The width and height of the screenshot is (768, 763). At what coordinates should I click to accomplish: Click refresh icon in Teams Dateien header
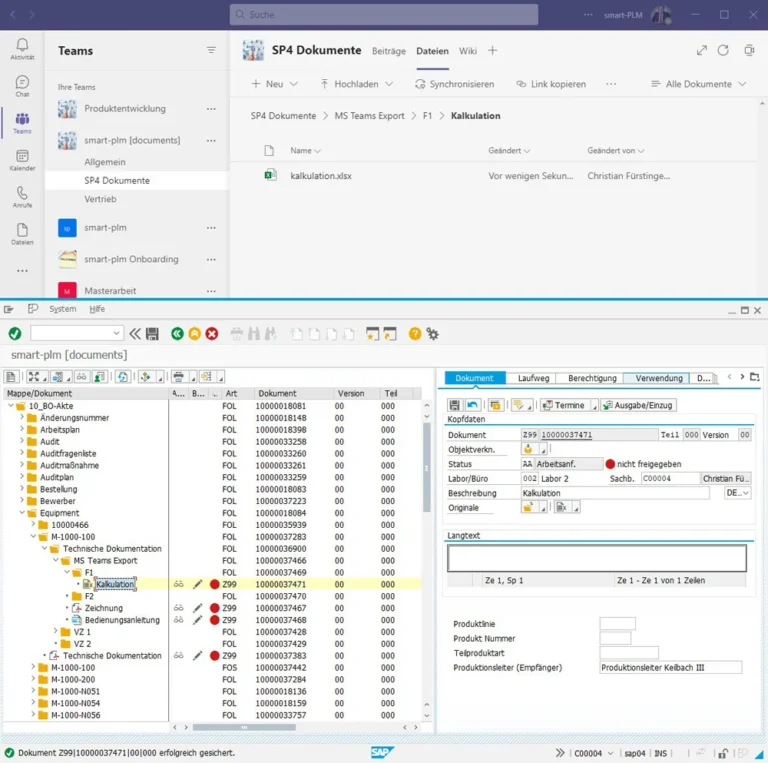click(x=723, y=50)
